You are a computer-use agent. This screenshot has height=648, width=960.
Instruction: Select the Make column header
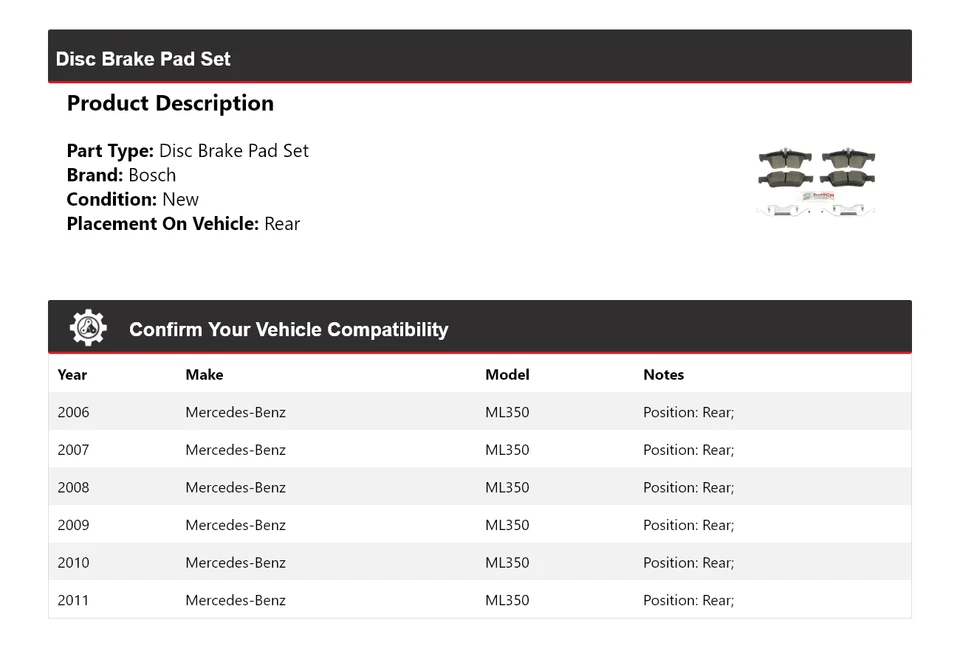[x=204, y=375]
